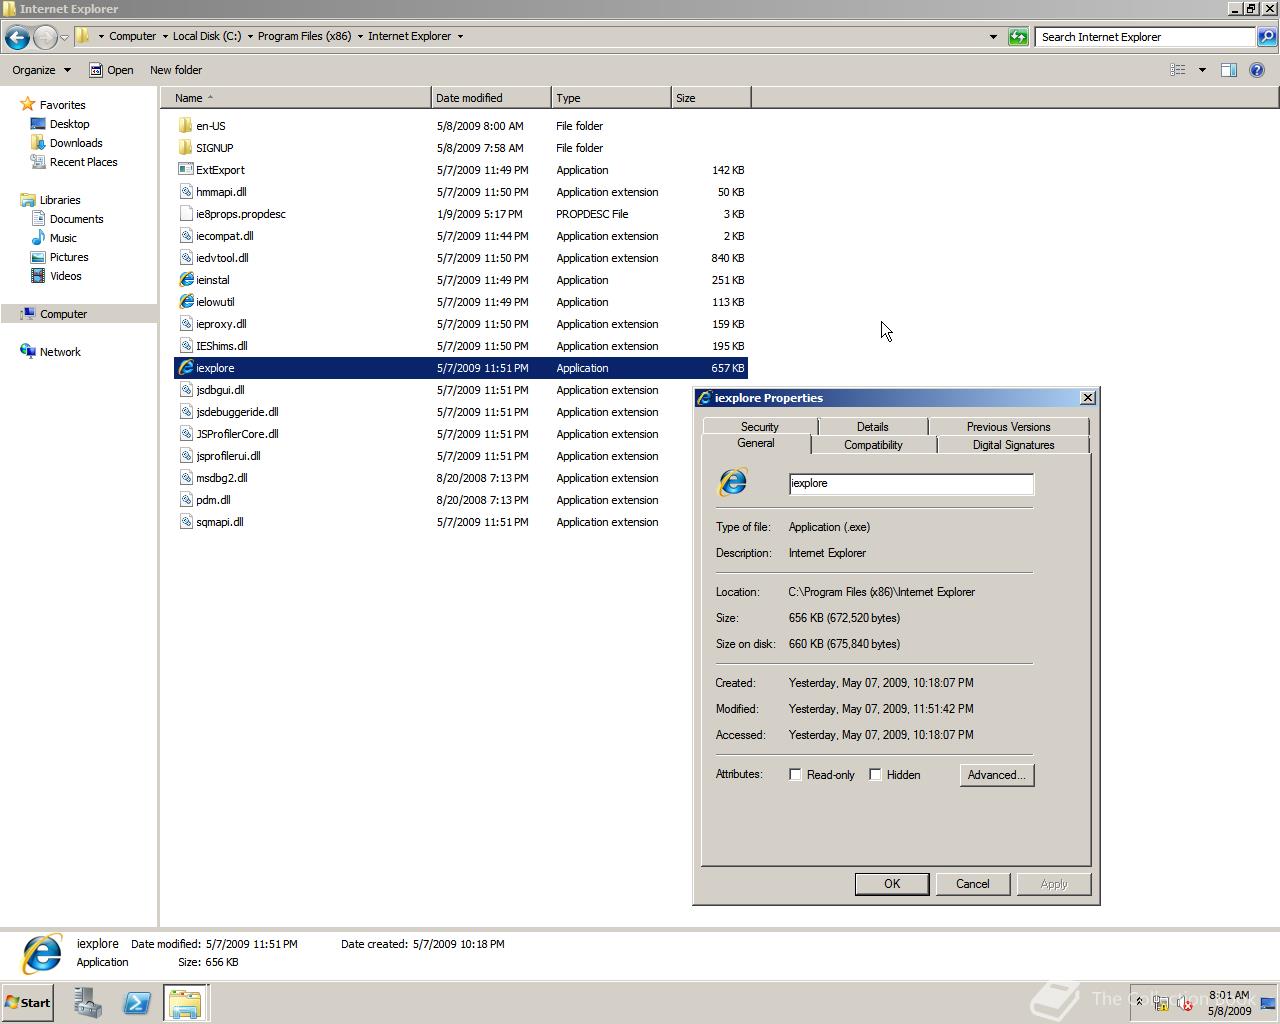Click the Network icon in navigation pane
Viewport: 1280px width, 1024px height.
click(28, 352)
